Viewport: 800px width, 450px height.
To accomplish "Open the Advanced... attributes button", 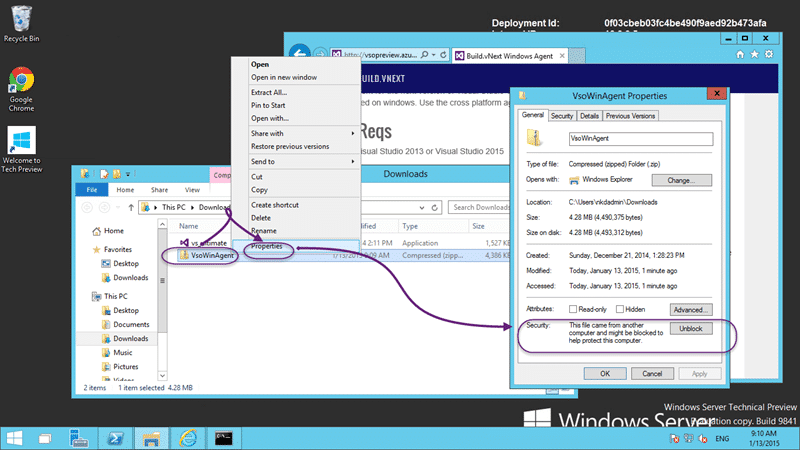I will click(x=691, y=310).
